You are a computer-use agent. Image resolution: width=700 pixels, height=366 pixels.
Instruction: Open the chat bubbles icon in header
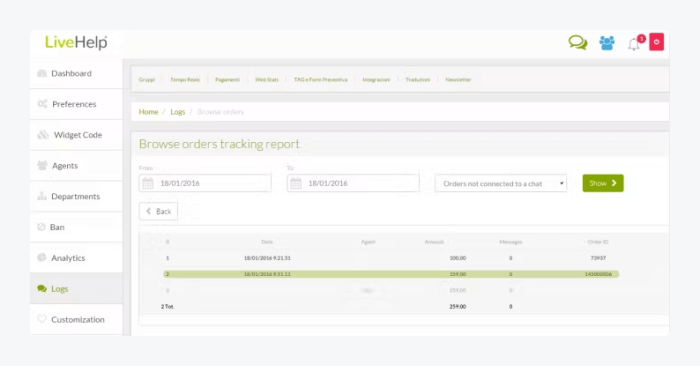[578, 43]
